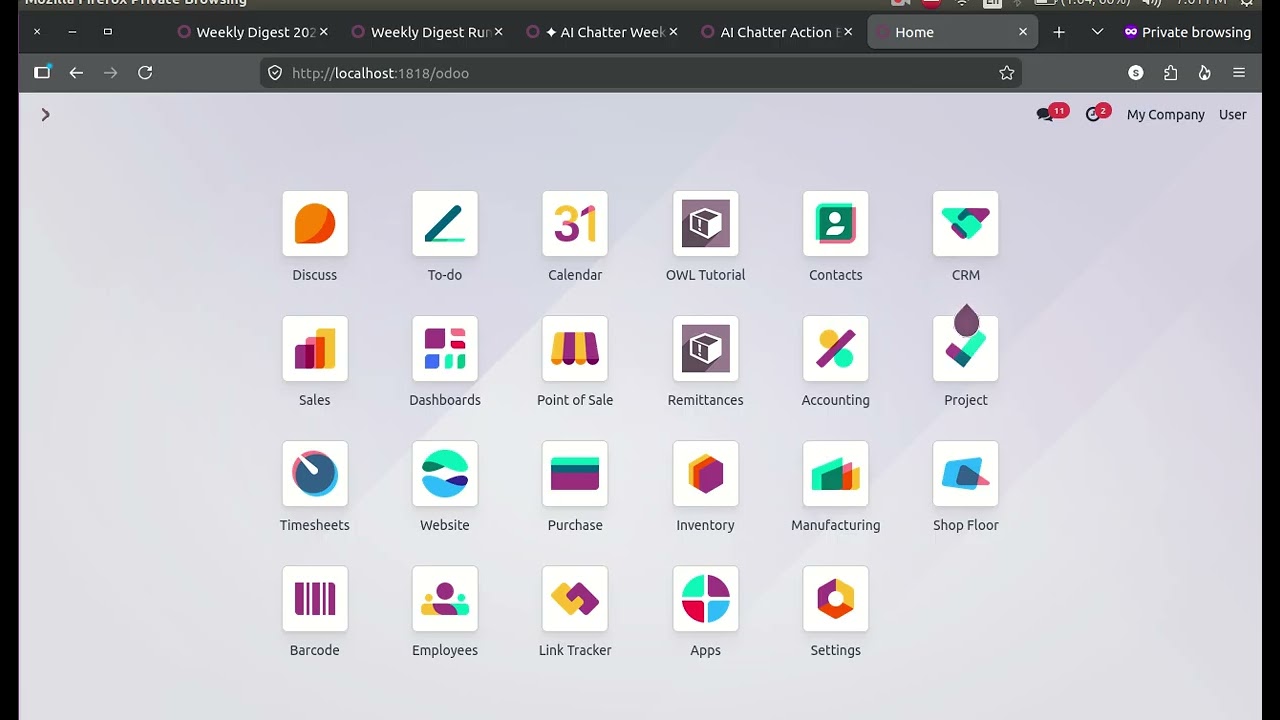Launch the Purchase app

pos(575,474)
